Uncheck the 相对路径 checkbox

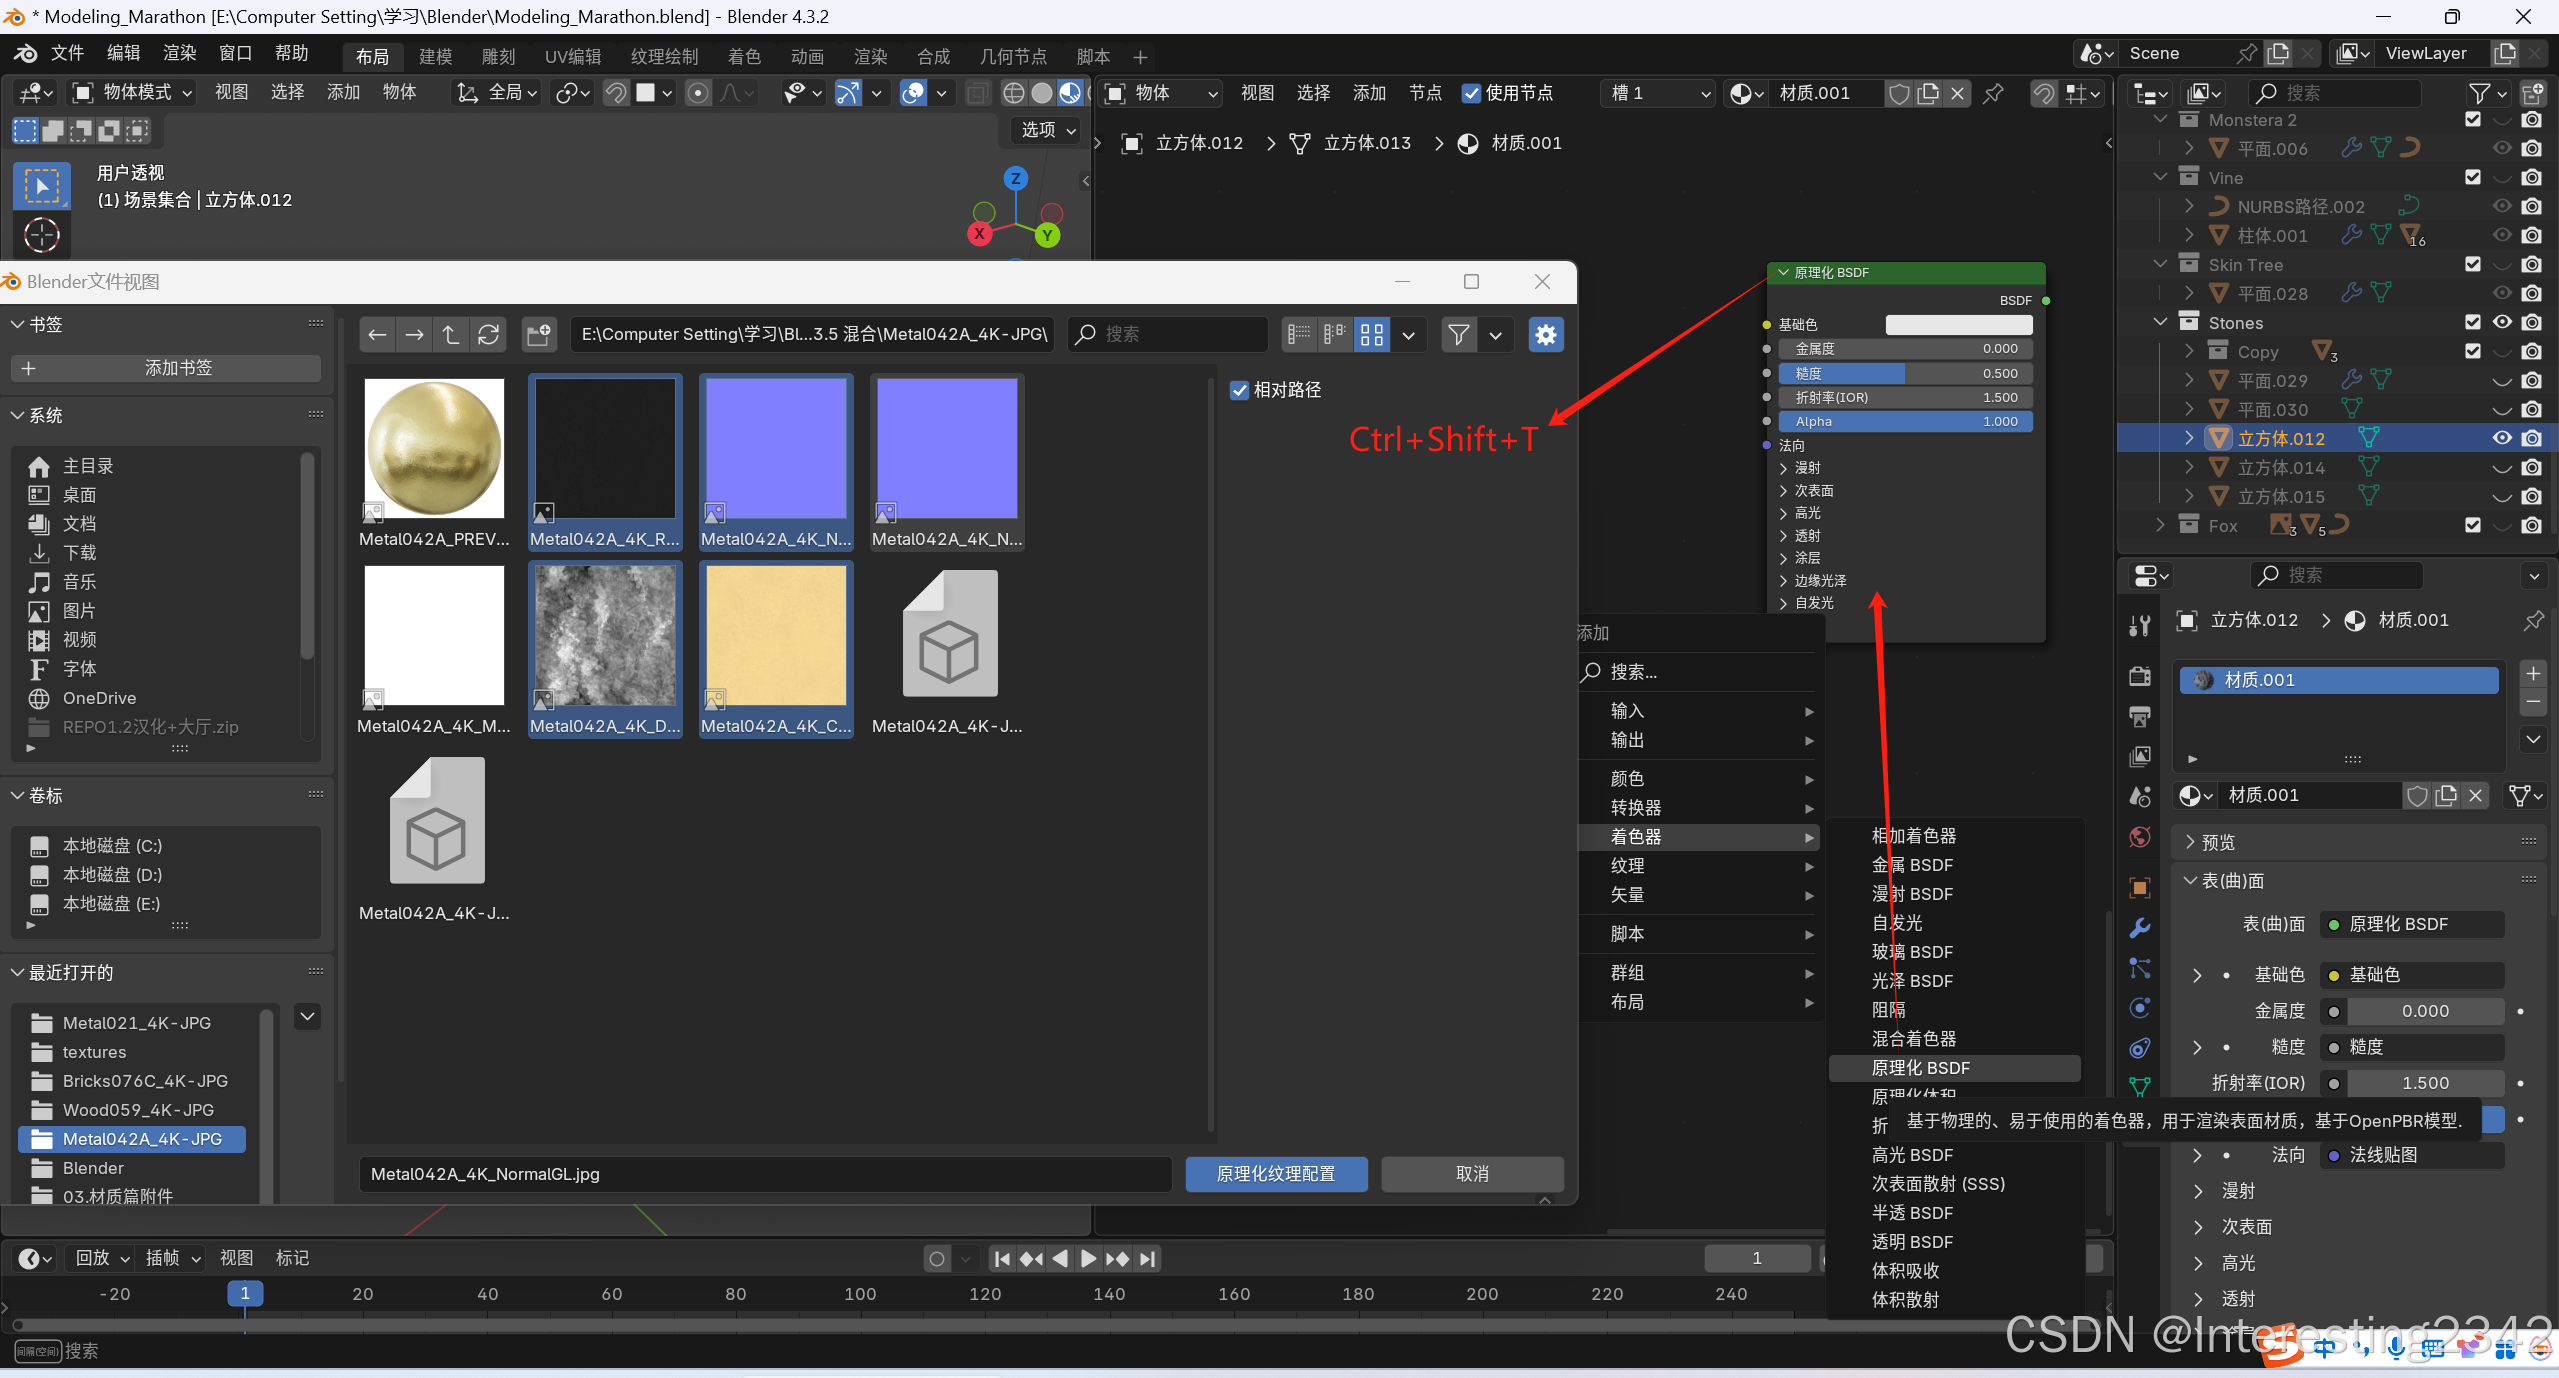[1240, 390]
